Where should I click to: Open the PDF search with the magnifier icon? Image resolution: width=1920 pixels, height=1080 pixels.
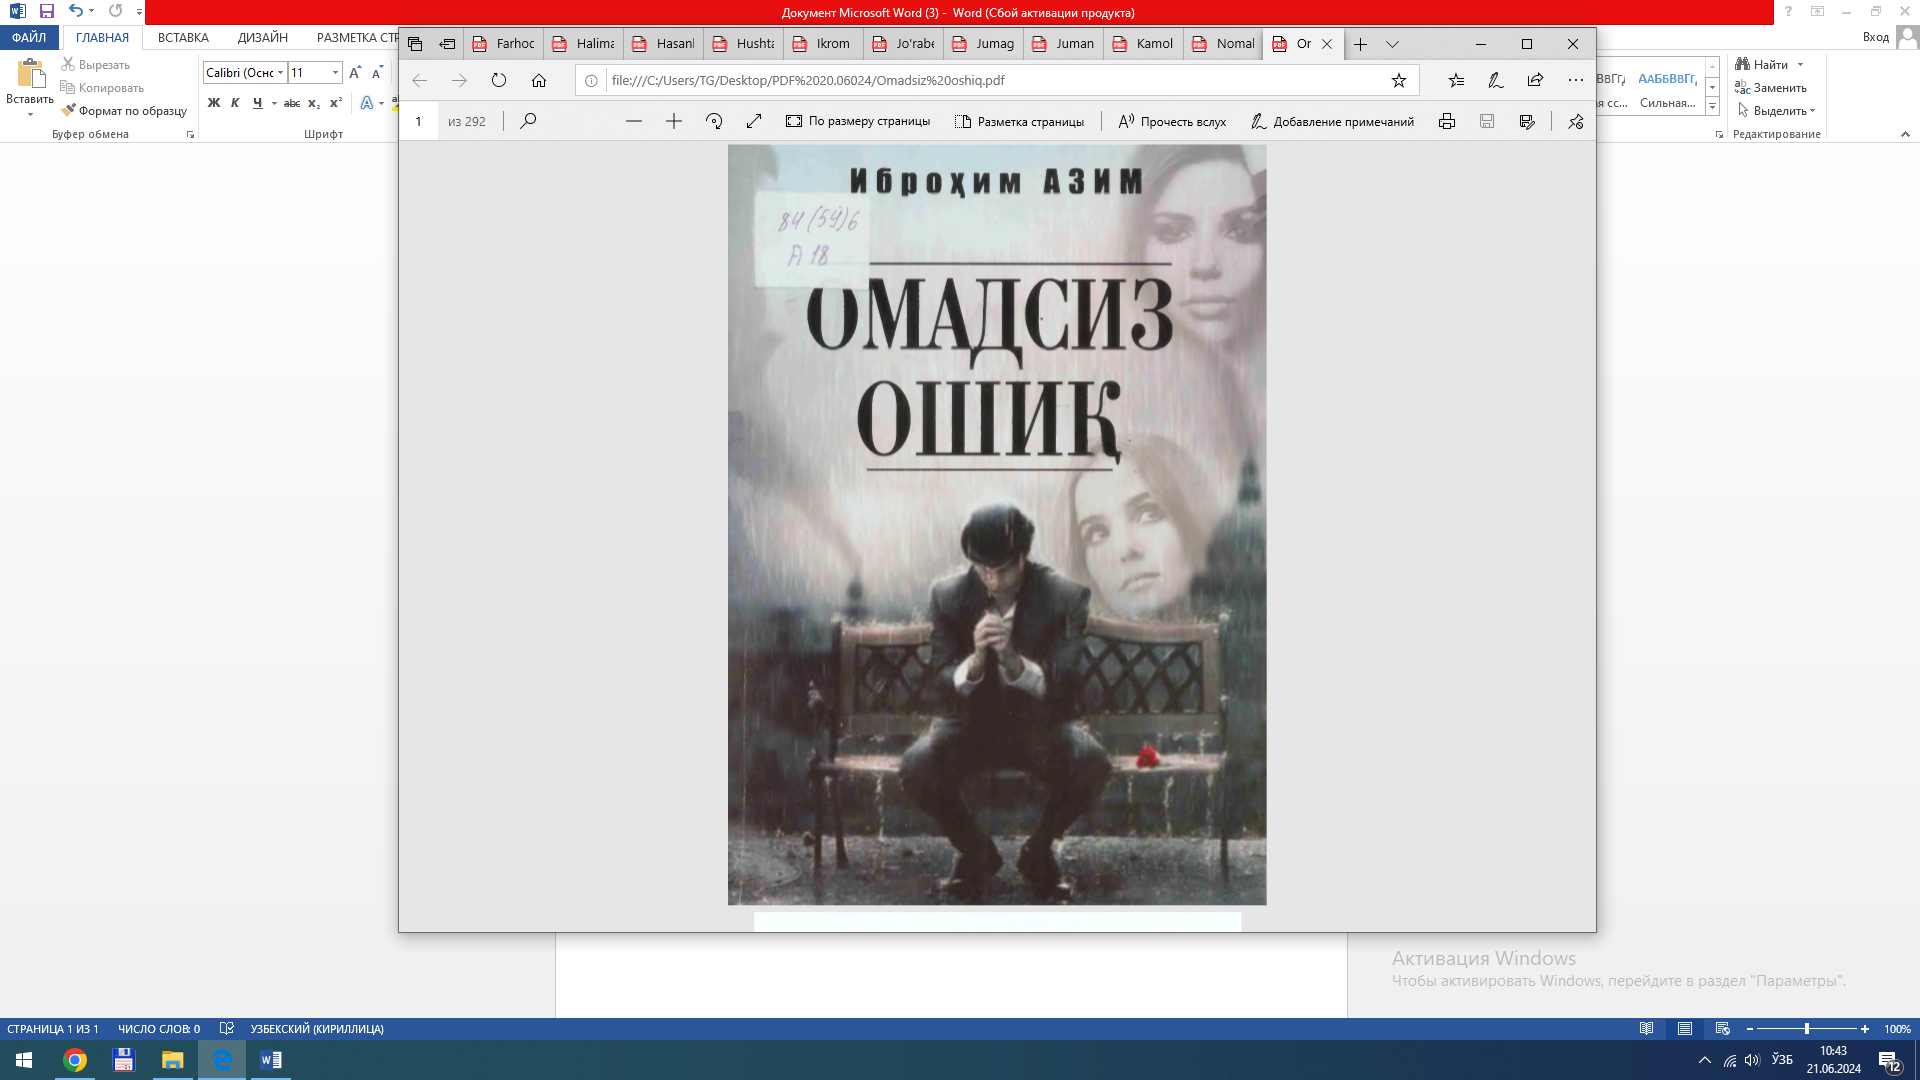(529, 120)
